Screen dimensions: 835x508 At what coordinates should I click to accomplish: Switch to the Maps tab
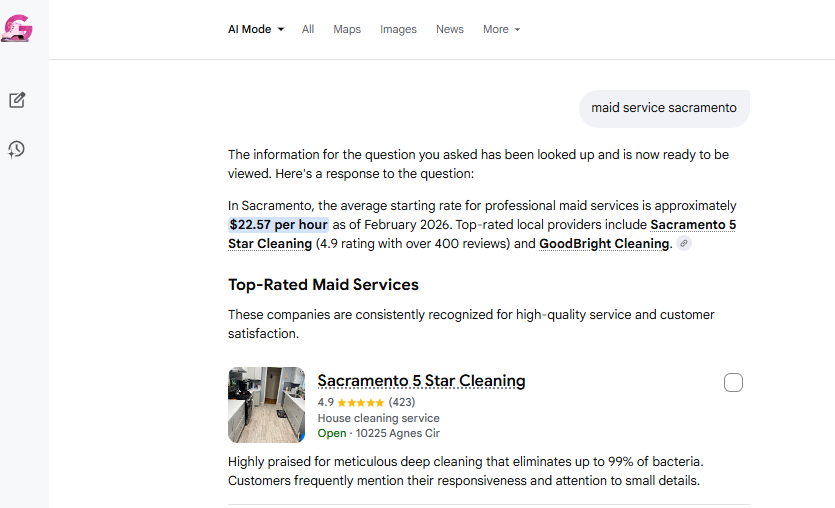tap(347, 29)
